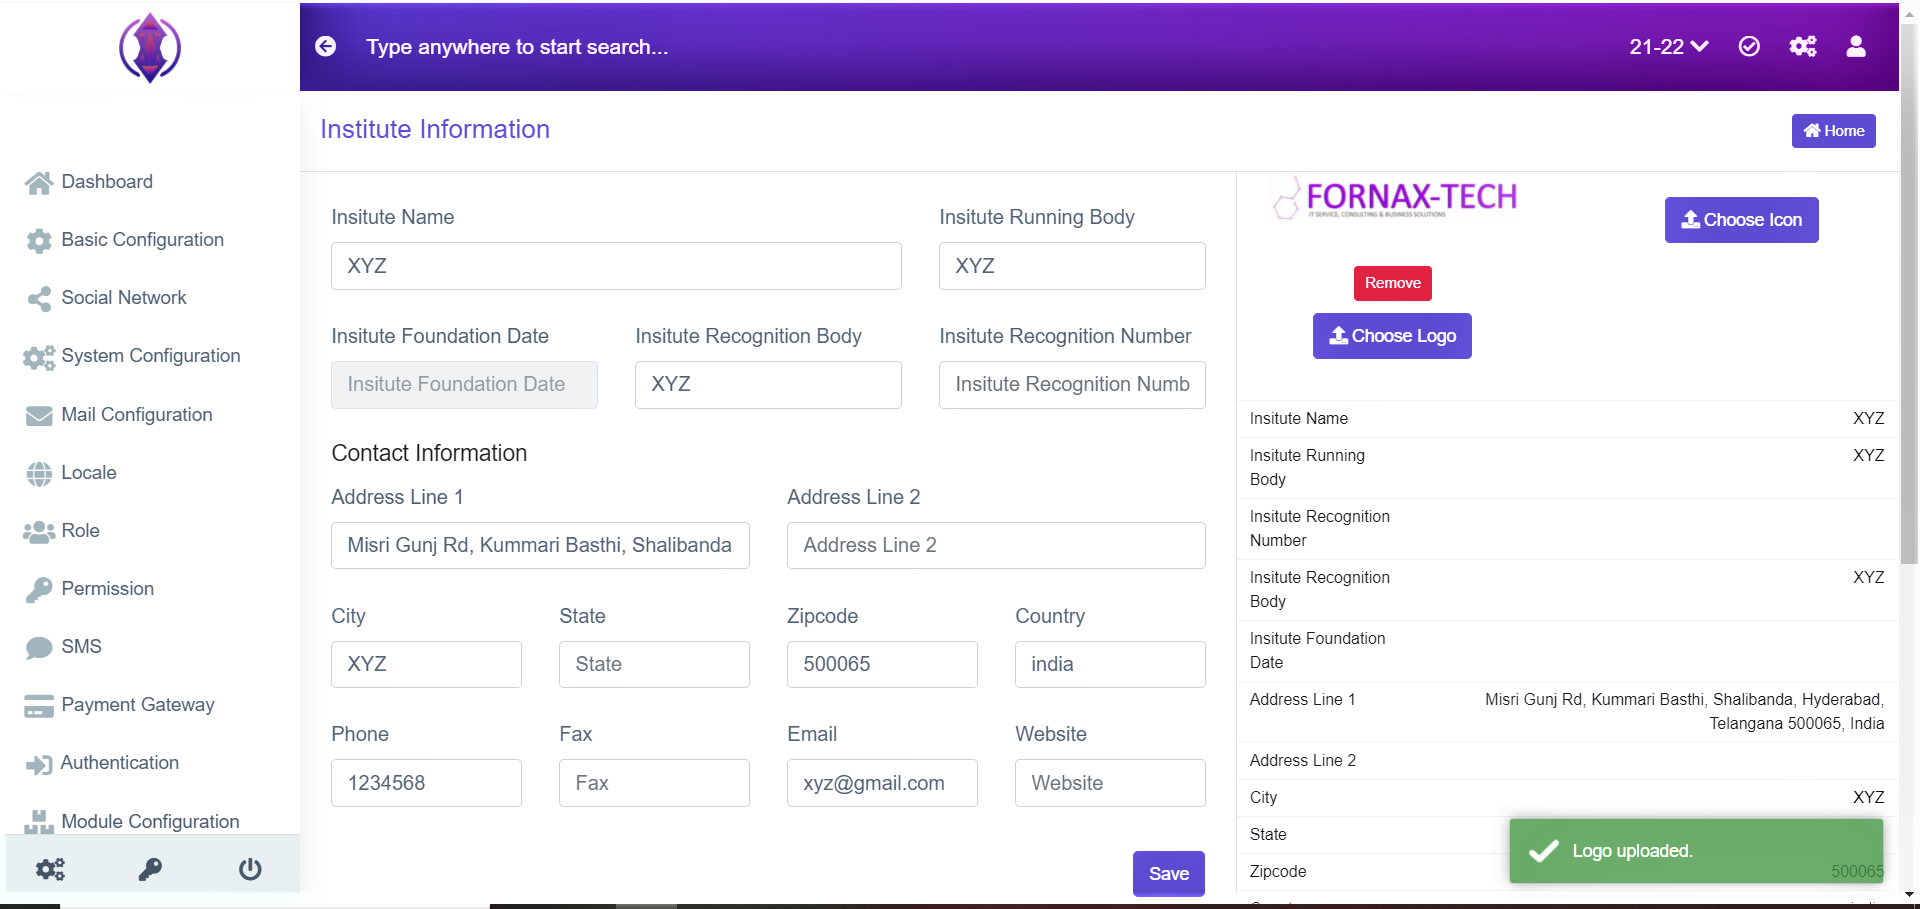1920x909 pixels.
Task: Open System Configuration menu item
Action: pos(150,356)
